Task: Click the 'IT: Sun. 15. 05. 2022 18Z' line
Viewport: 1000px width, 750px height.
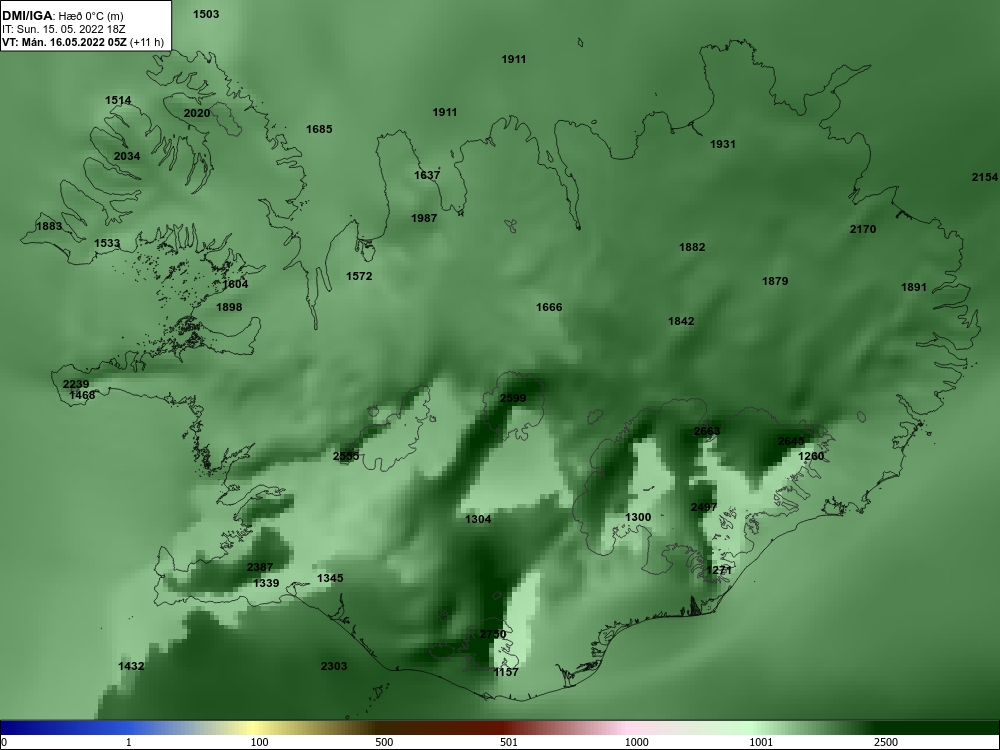Action: (x=64, y=29)
